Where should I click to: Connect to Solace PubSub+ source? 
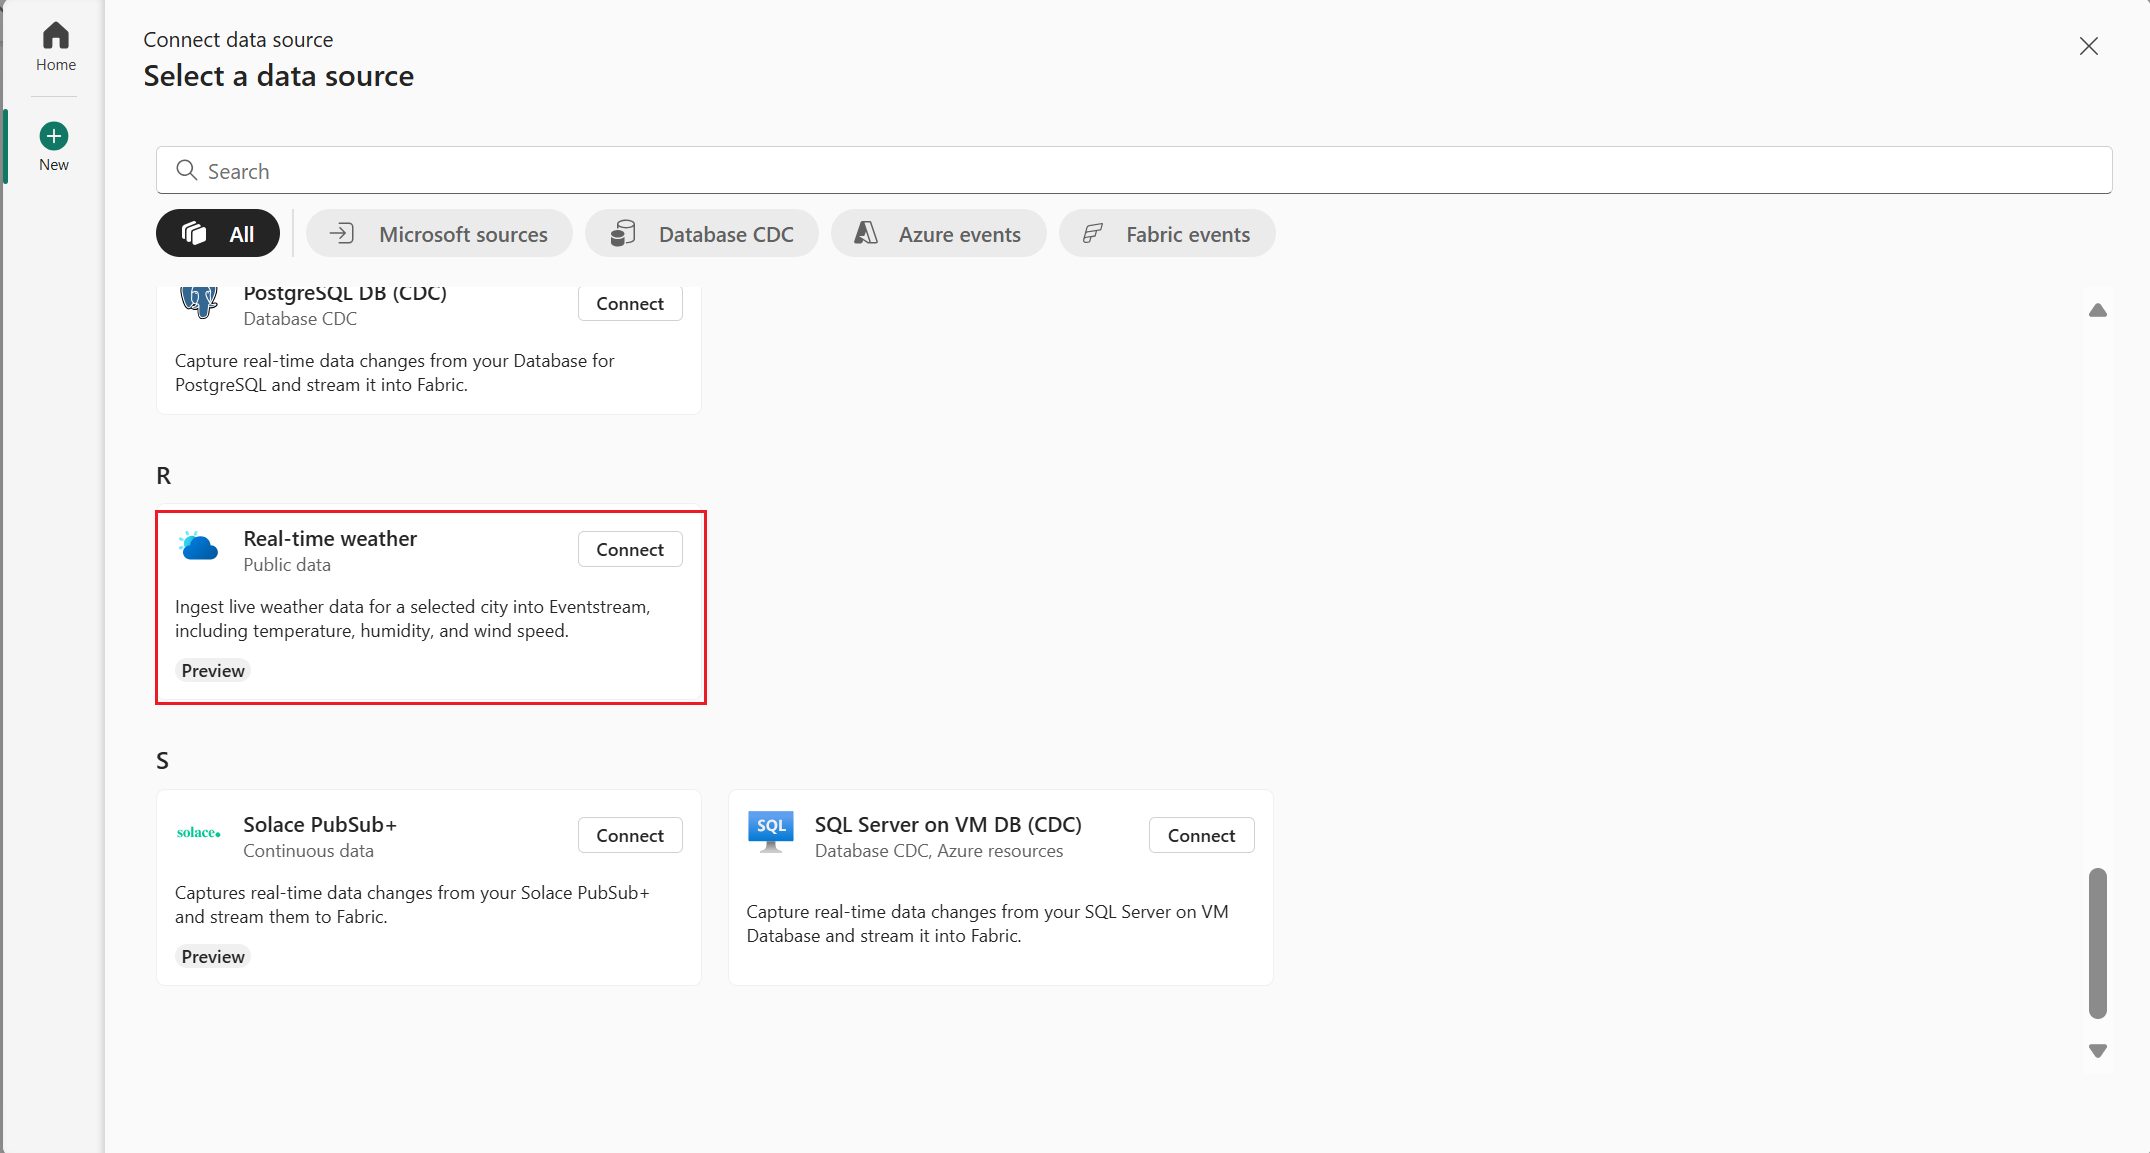[630, 835]
